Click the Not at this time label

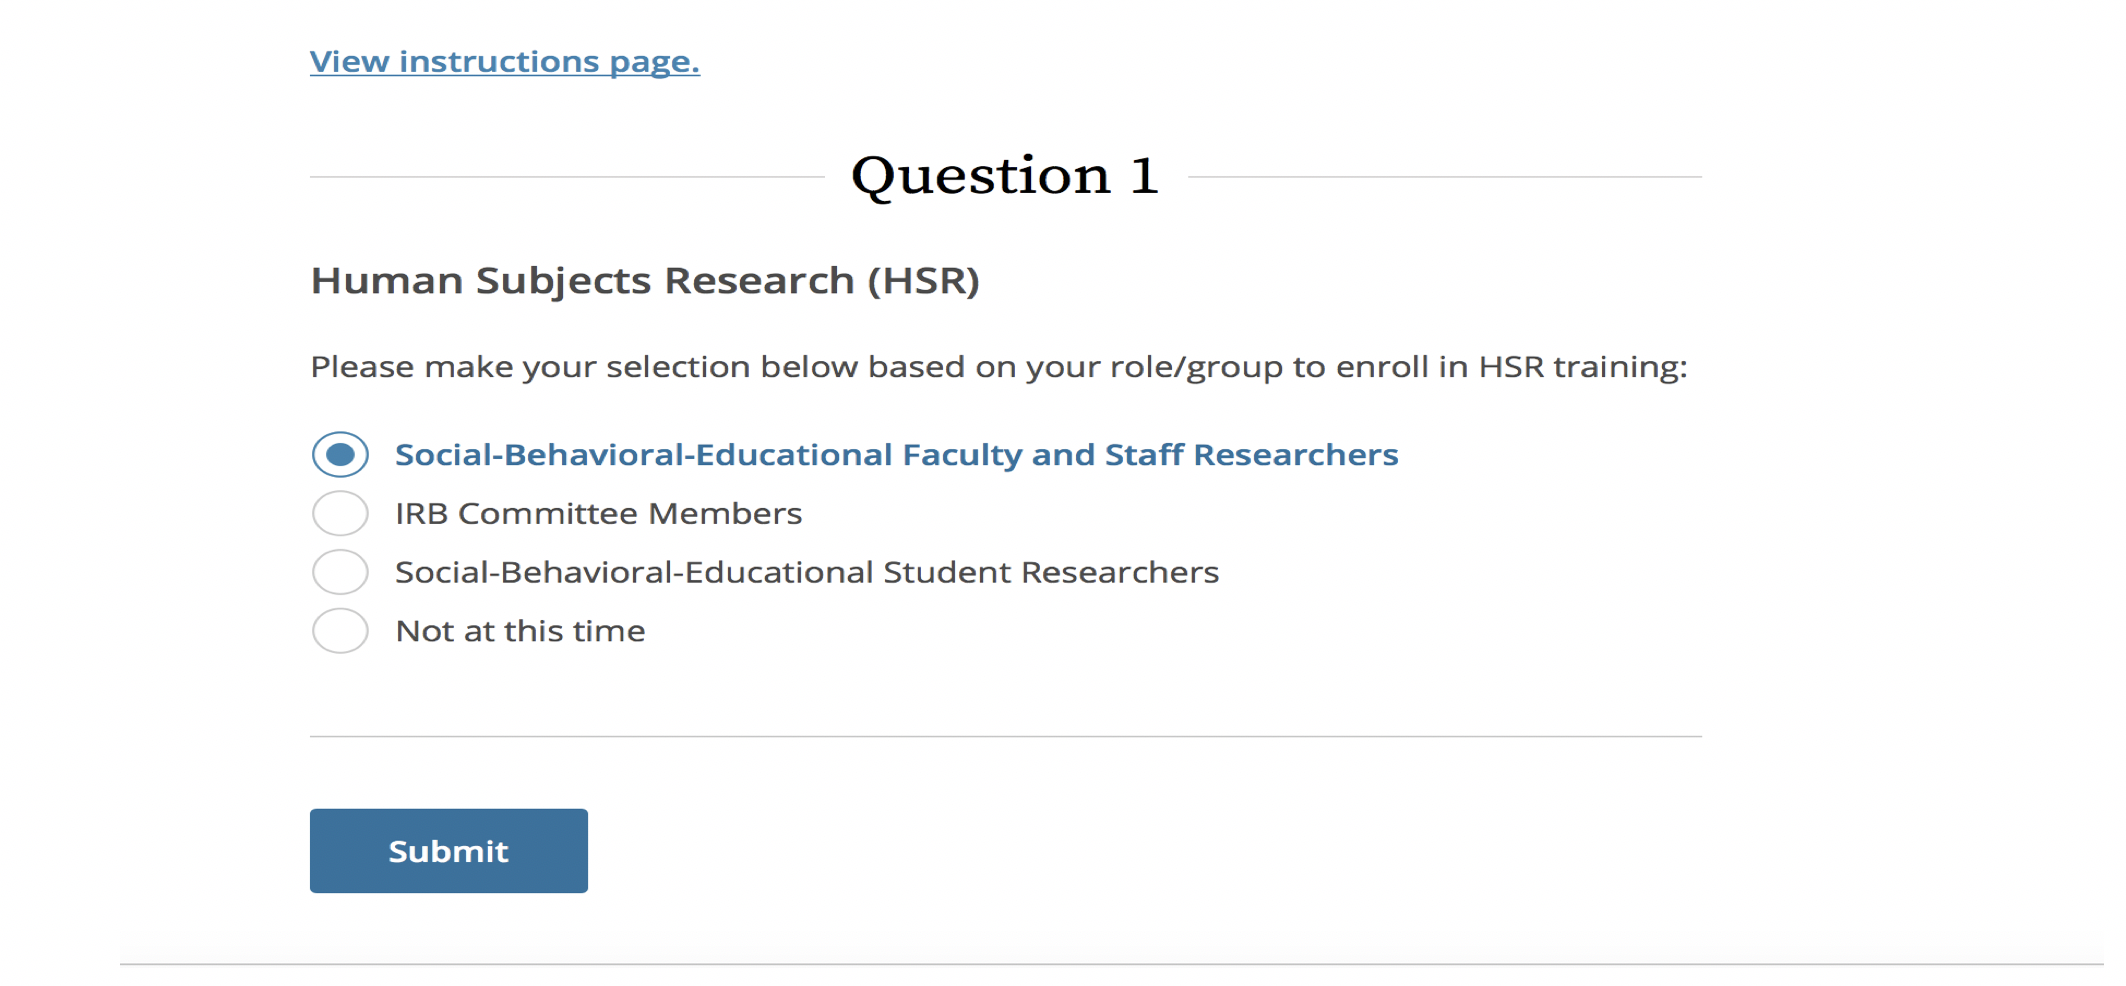pyautogui.click(x=520, y=631)
